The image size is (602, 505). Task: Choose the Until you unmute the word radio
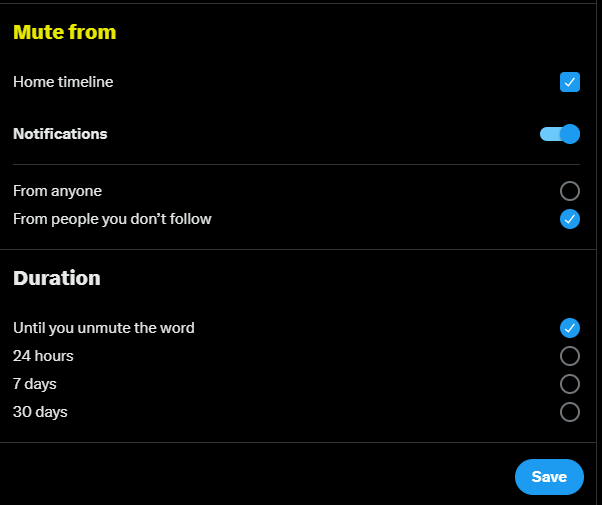tap(570, 327)
